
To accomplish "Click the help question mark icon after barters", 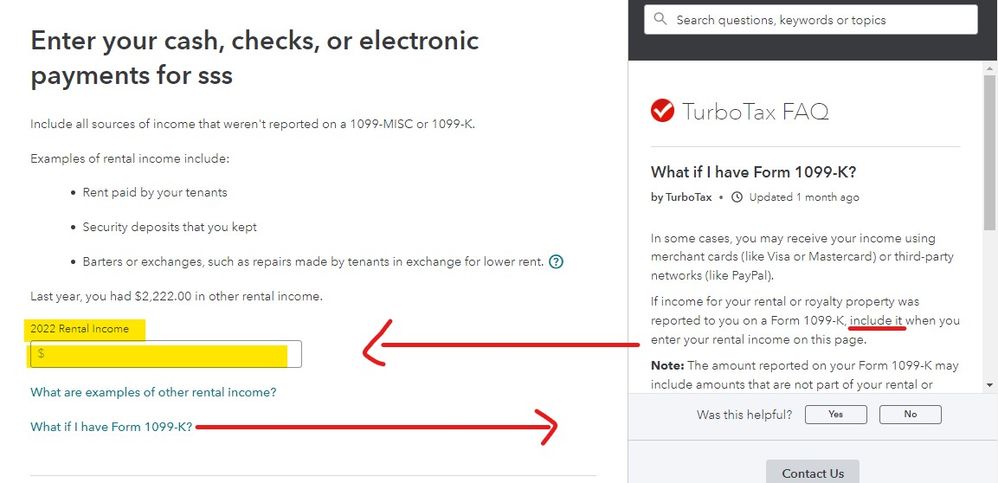I will pyautogui.click(x=556, y=262).
